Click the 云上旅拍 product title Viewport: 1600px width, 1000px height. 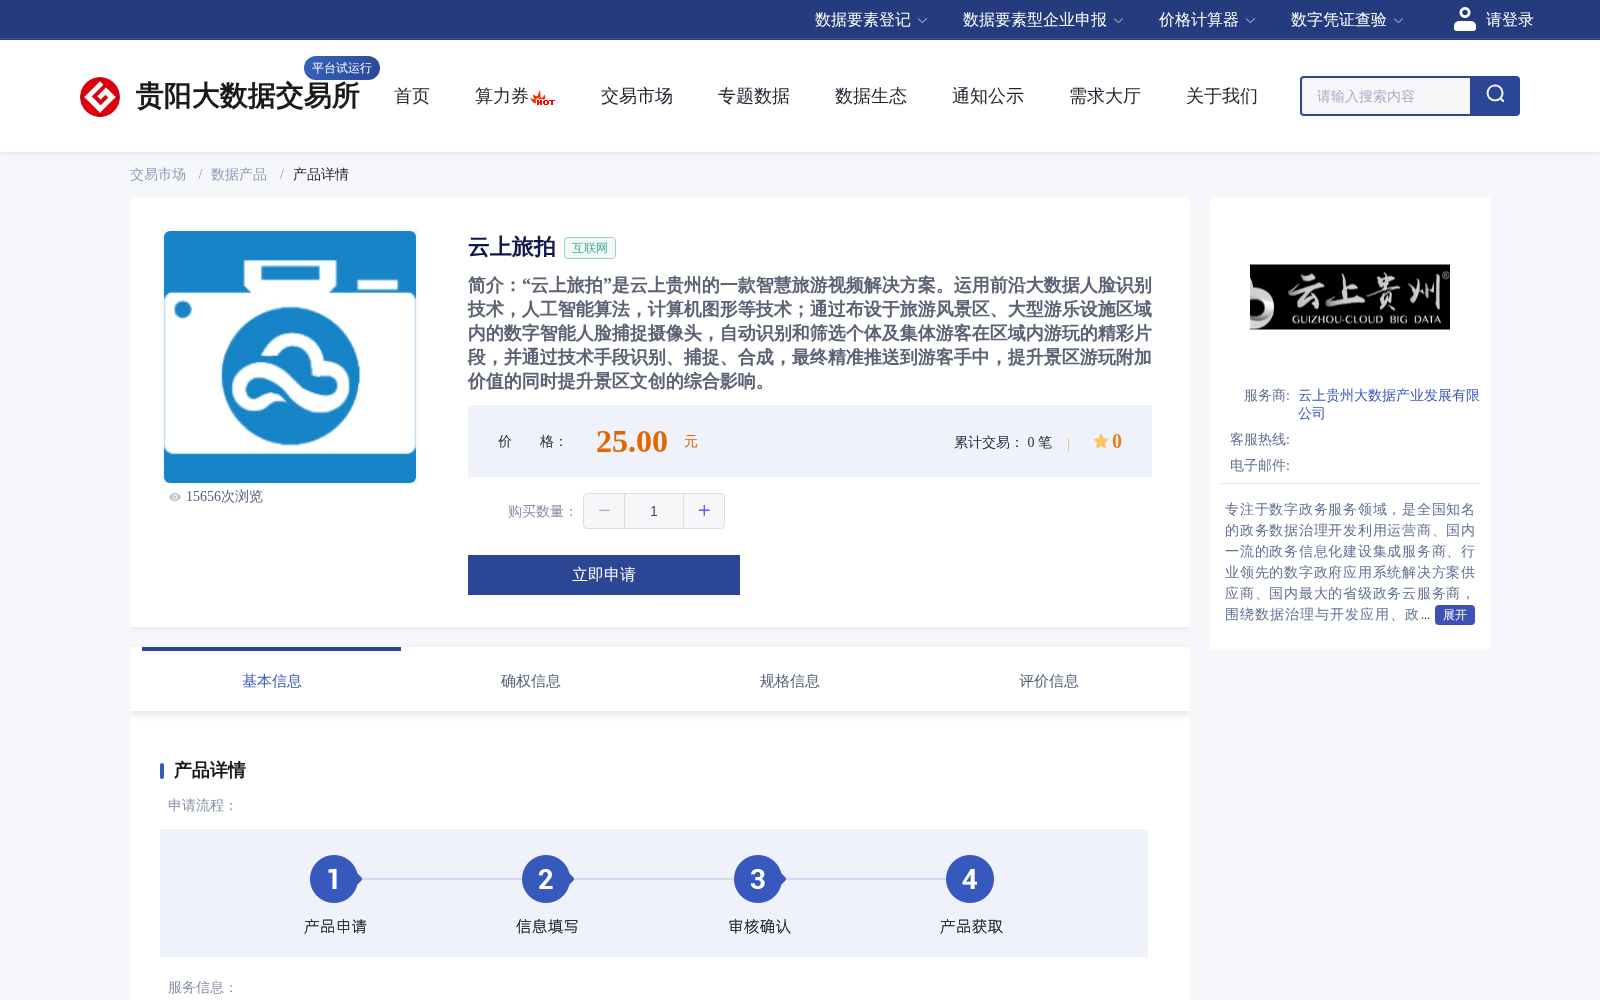[512, 247]
